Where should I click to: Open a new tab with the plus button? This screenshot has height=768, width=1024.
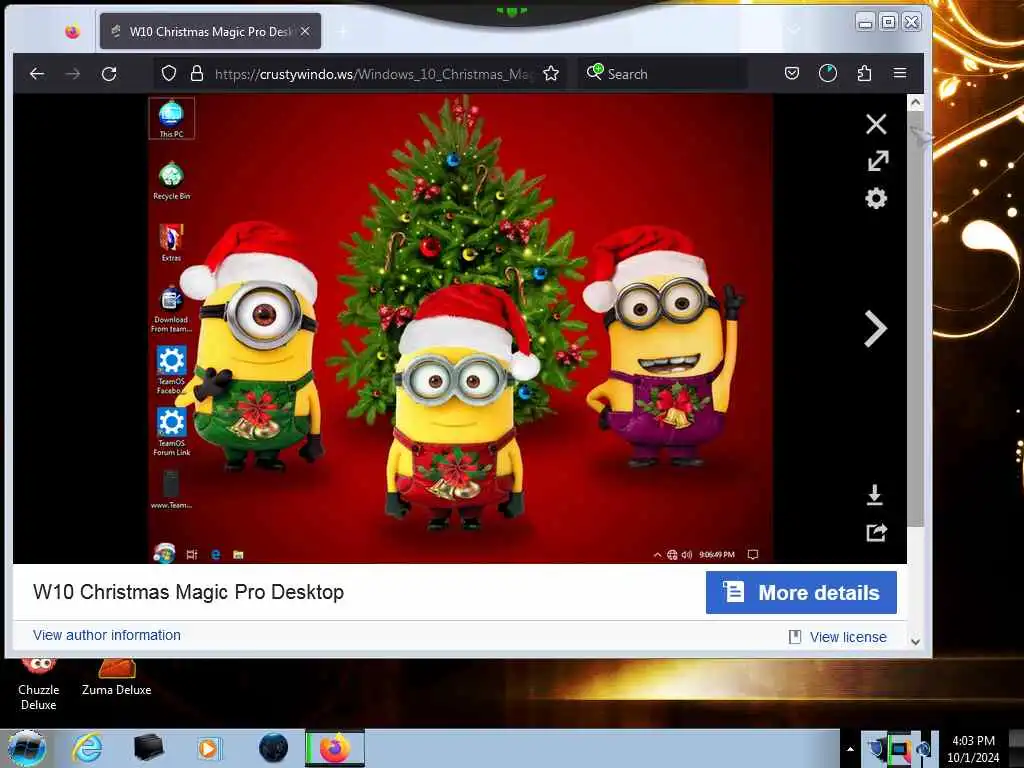click(343, 31)
